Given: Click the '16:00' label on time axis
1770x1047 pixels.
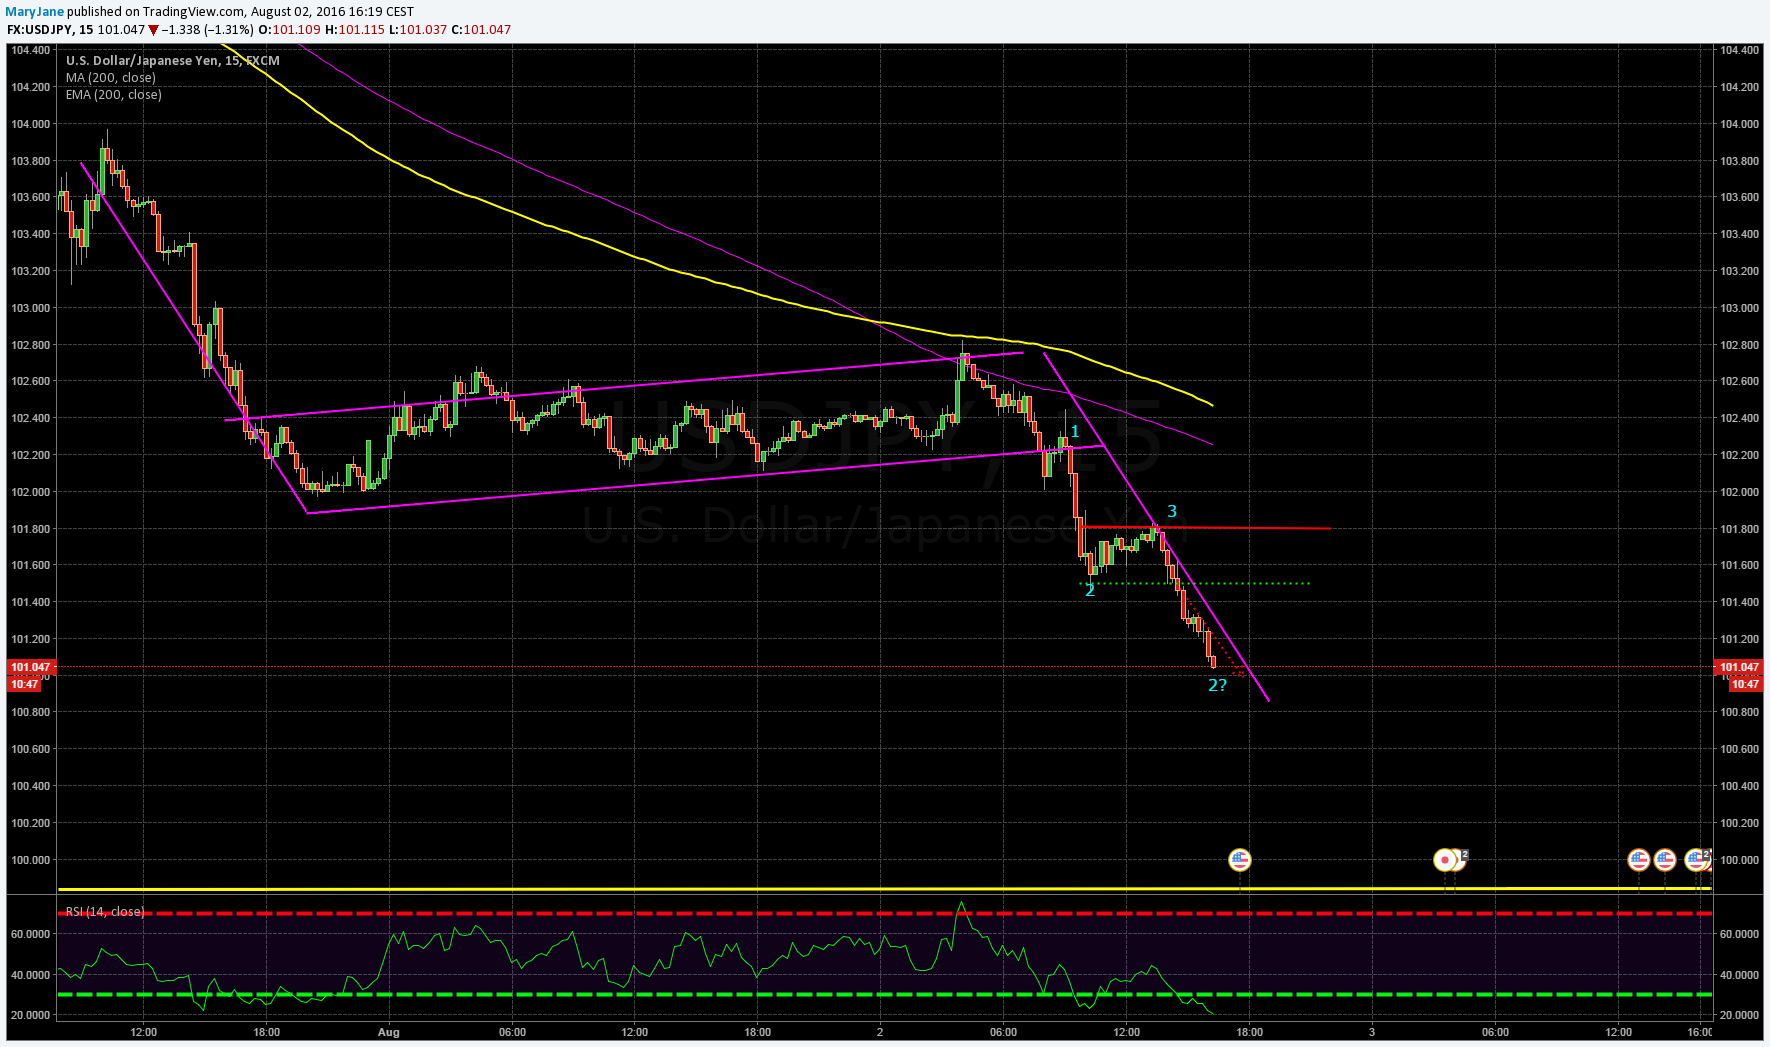Looking at the screenshot, I should pyautogui.click(x=1698, y=1032).
